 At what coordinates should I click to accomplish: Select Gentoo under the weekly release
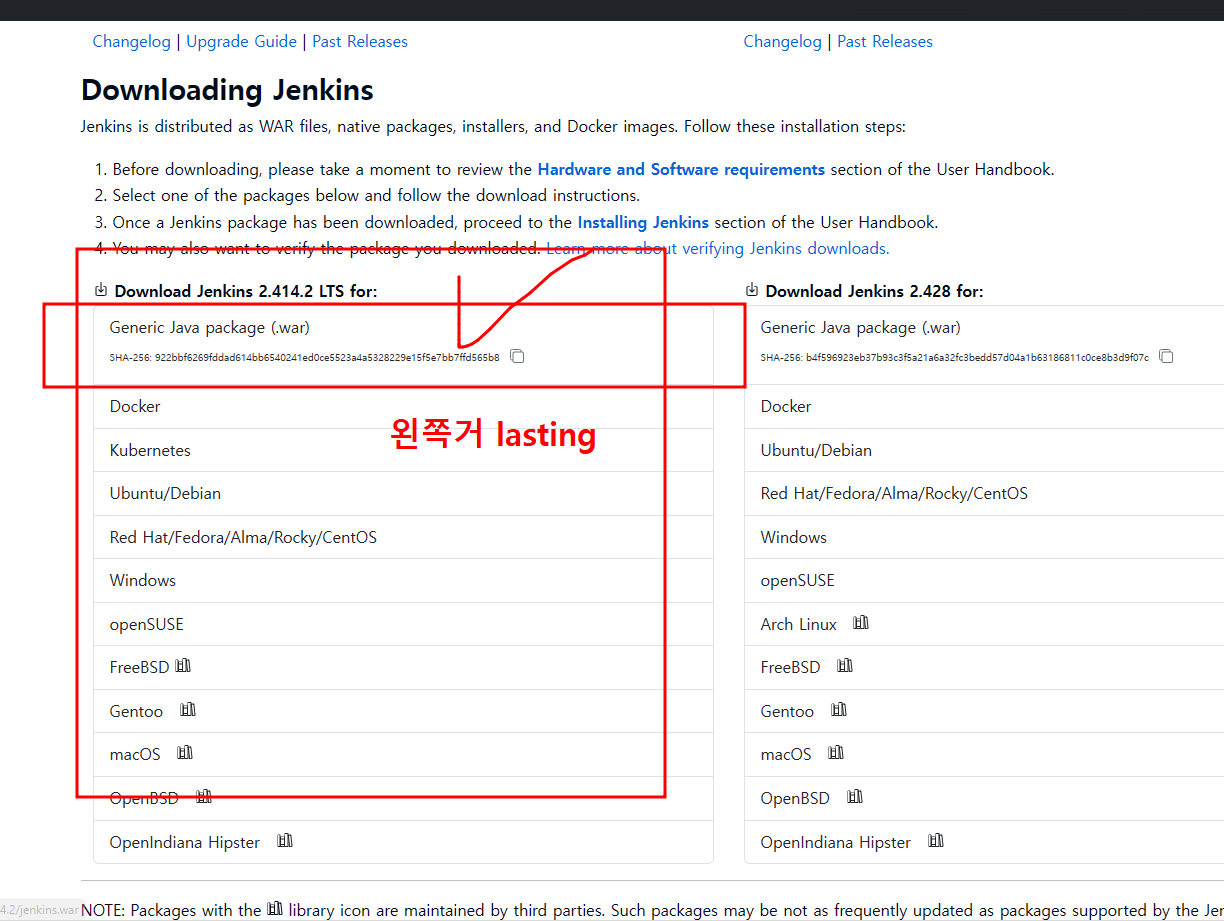click(x=984, y=711)
